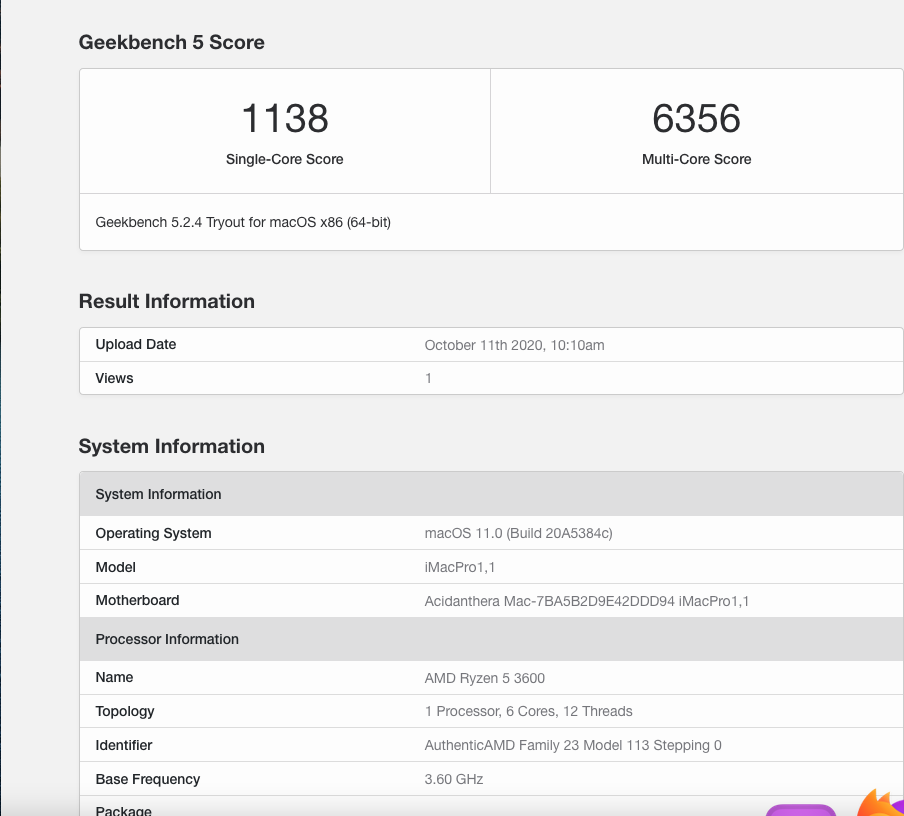Click the "Upload Date" row label
Screen dimensions: 904x816
coord(135,344)
